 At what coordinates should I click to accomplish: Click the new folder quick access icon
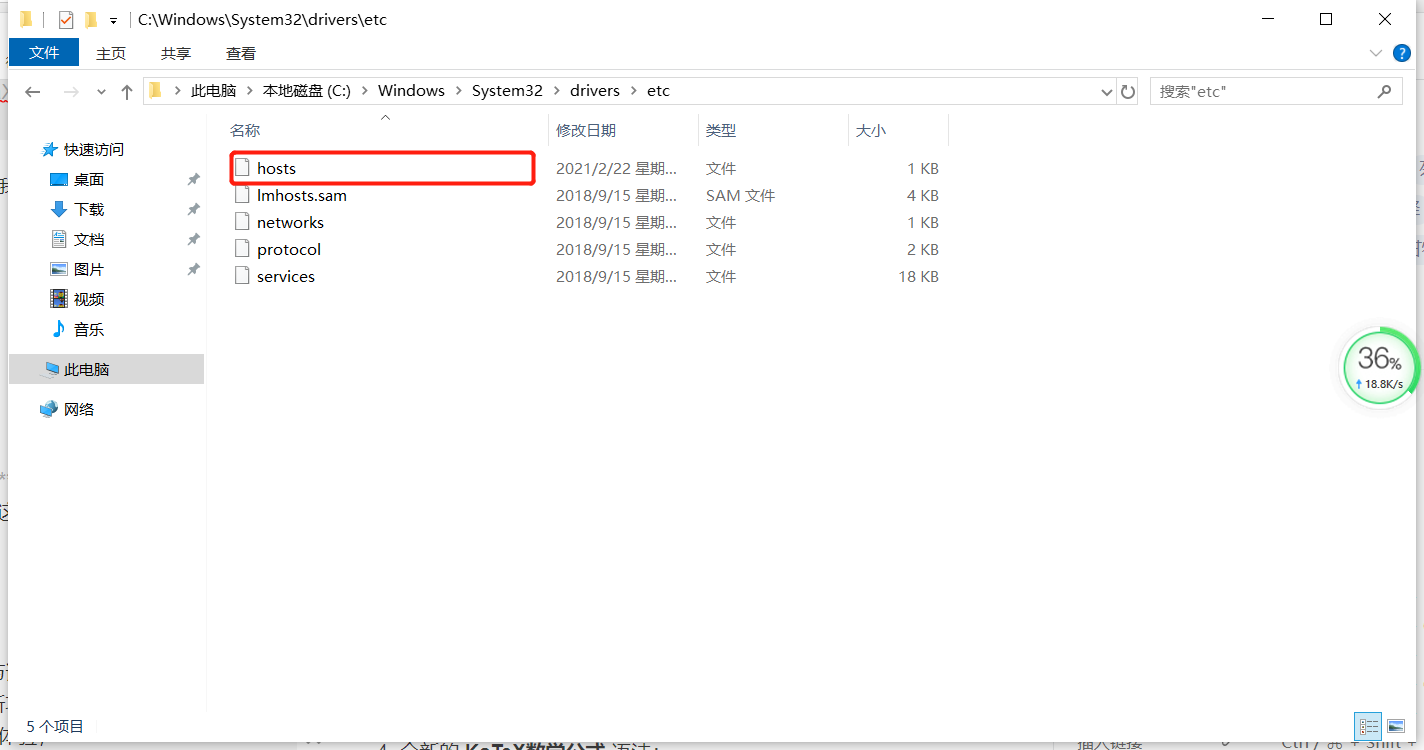91,20
